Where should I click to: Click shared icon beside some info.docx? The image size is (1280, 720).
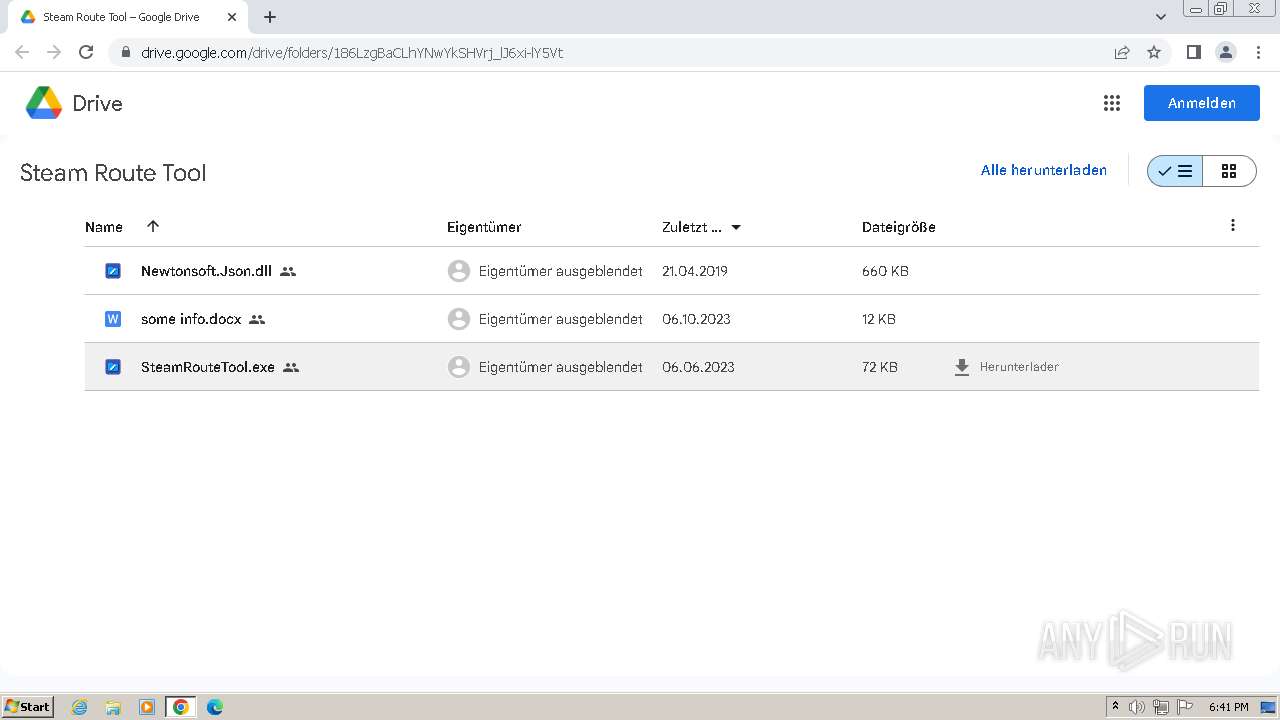(257, 319)
